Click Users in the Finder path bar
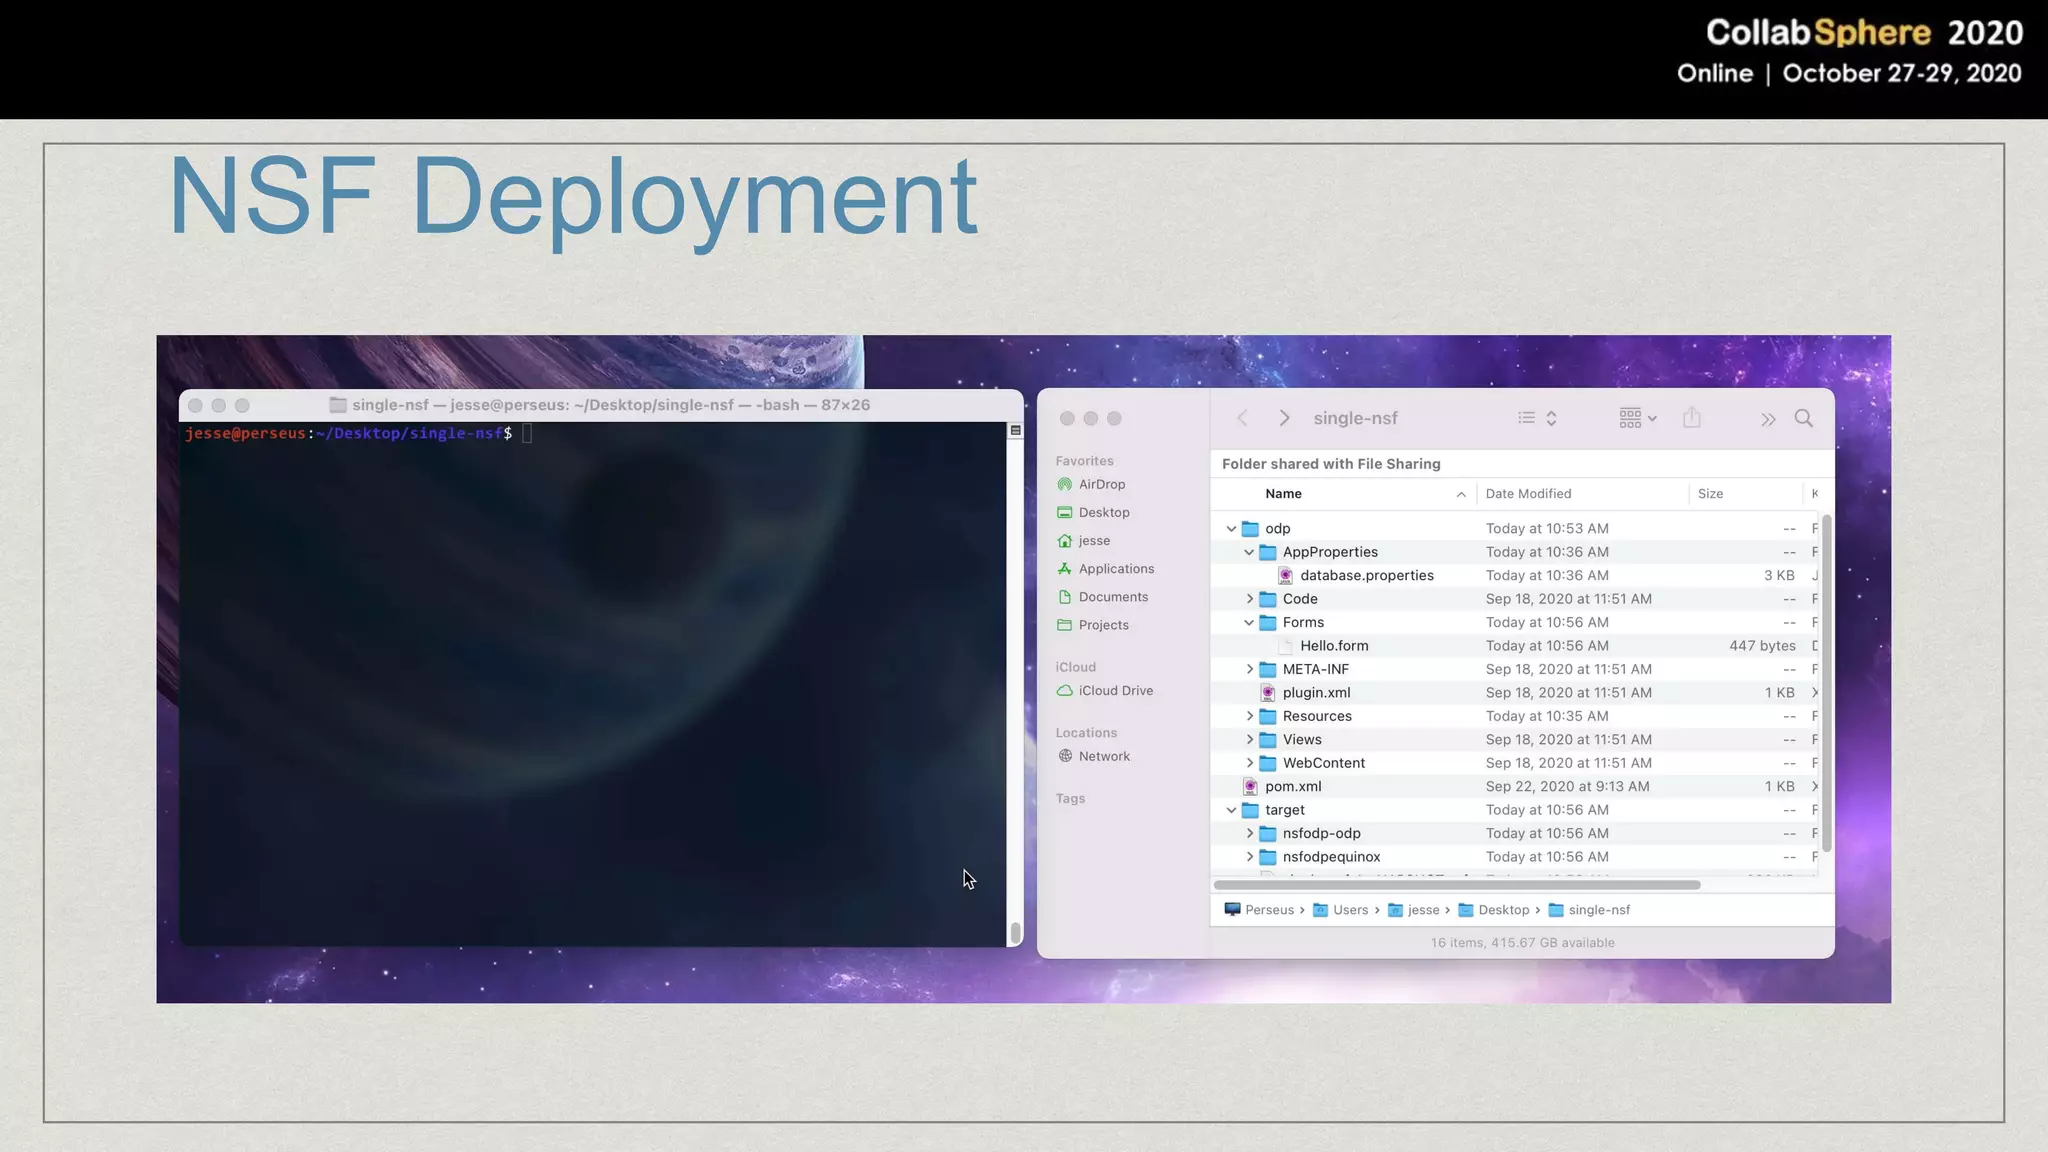Image resolution: width=2048 pixels, height=1152 pixels. pos(1340,910)
